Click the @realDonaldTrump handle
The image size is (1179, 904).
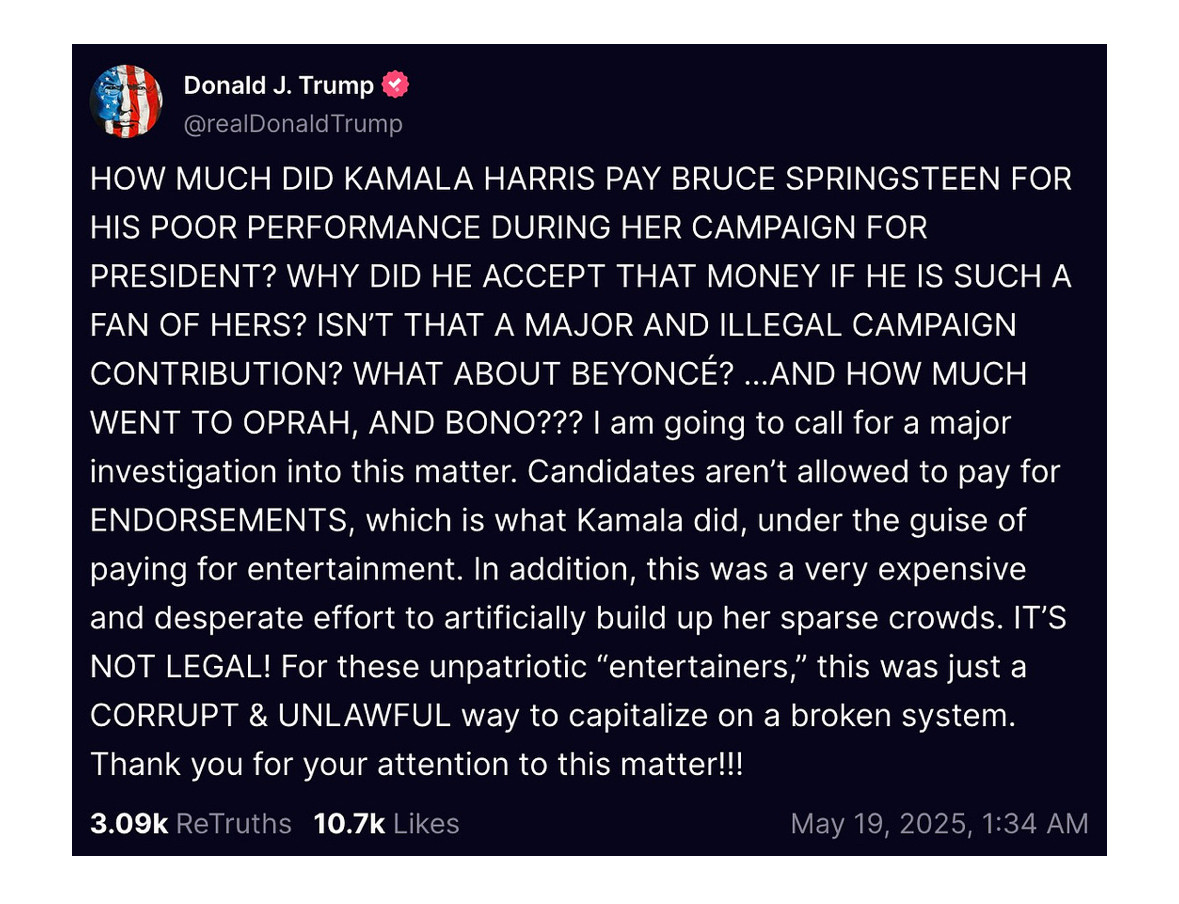click(x=293, y=123)
